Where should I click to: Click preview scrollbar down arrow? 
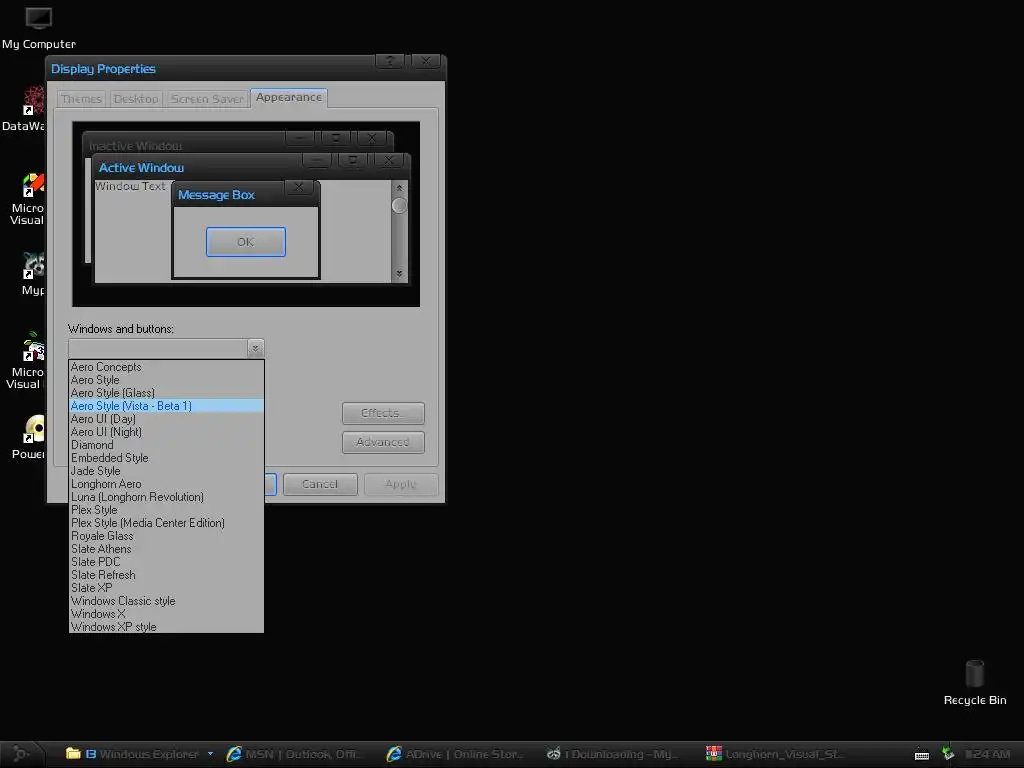pos(399,274)
